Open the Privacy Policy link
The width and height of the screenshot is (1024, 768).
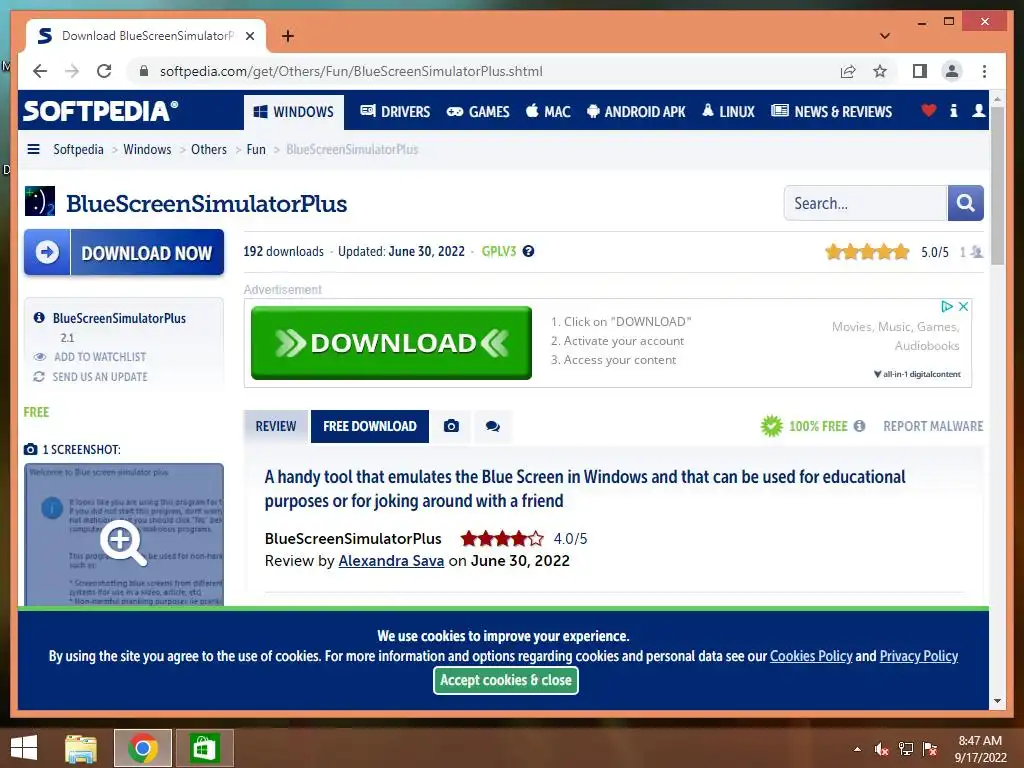(919, 656)
